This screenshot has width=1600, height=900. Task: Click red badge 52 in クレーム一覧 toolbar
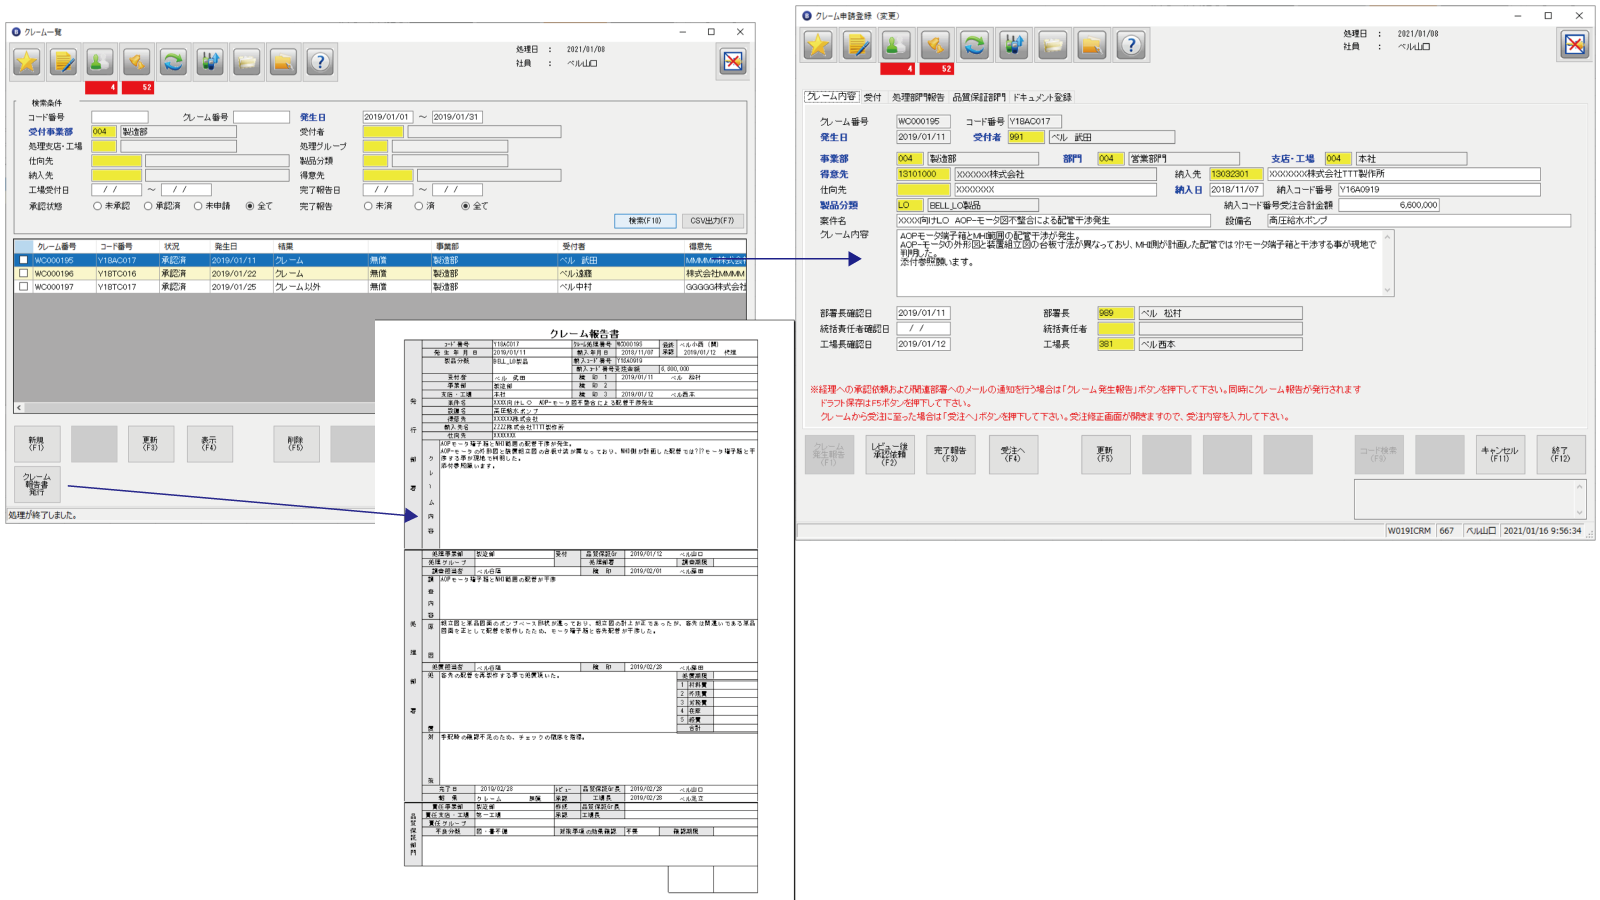click(138, 88)
